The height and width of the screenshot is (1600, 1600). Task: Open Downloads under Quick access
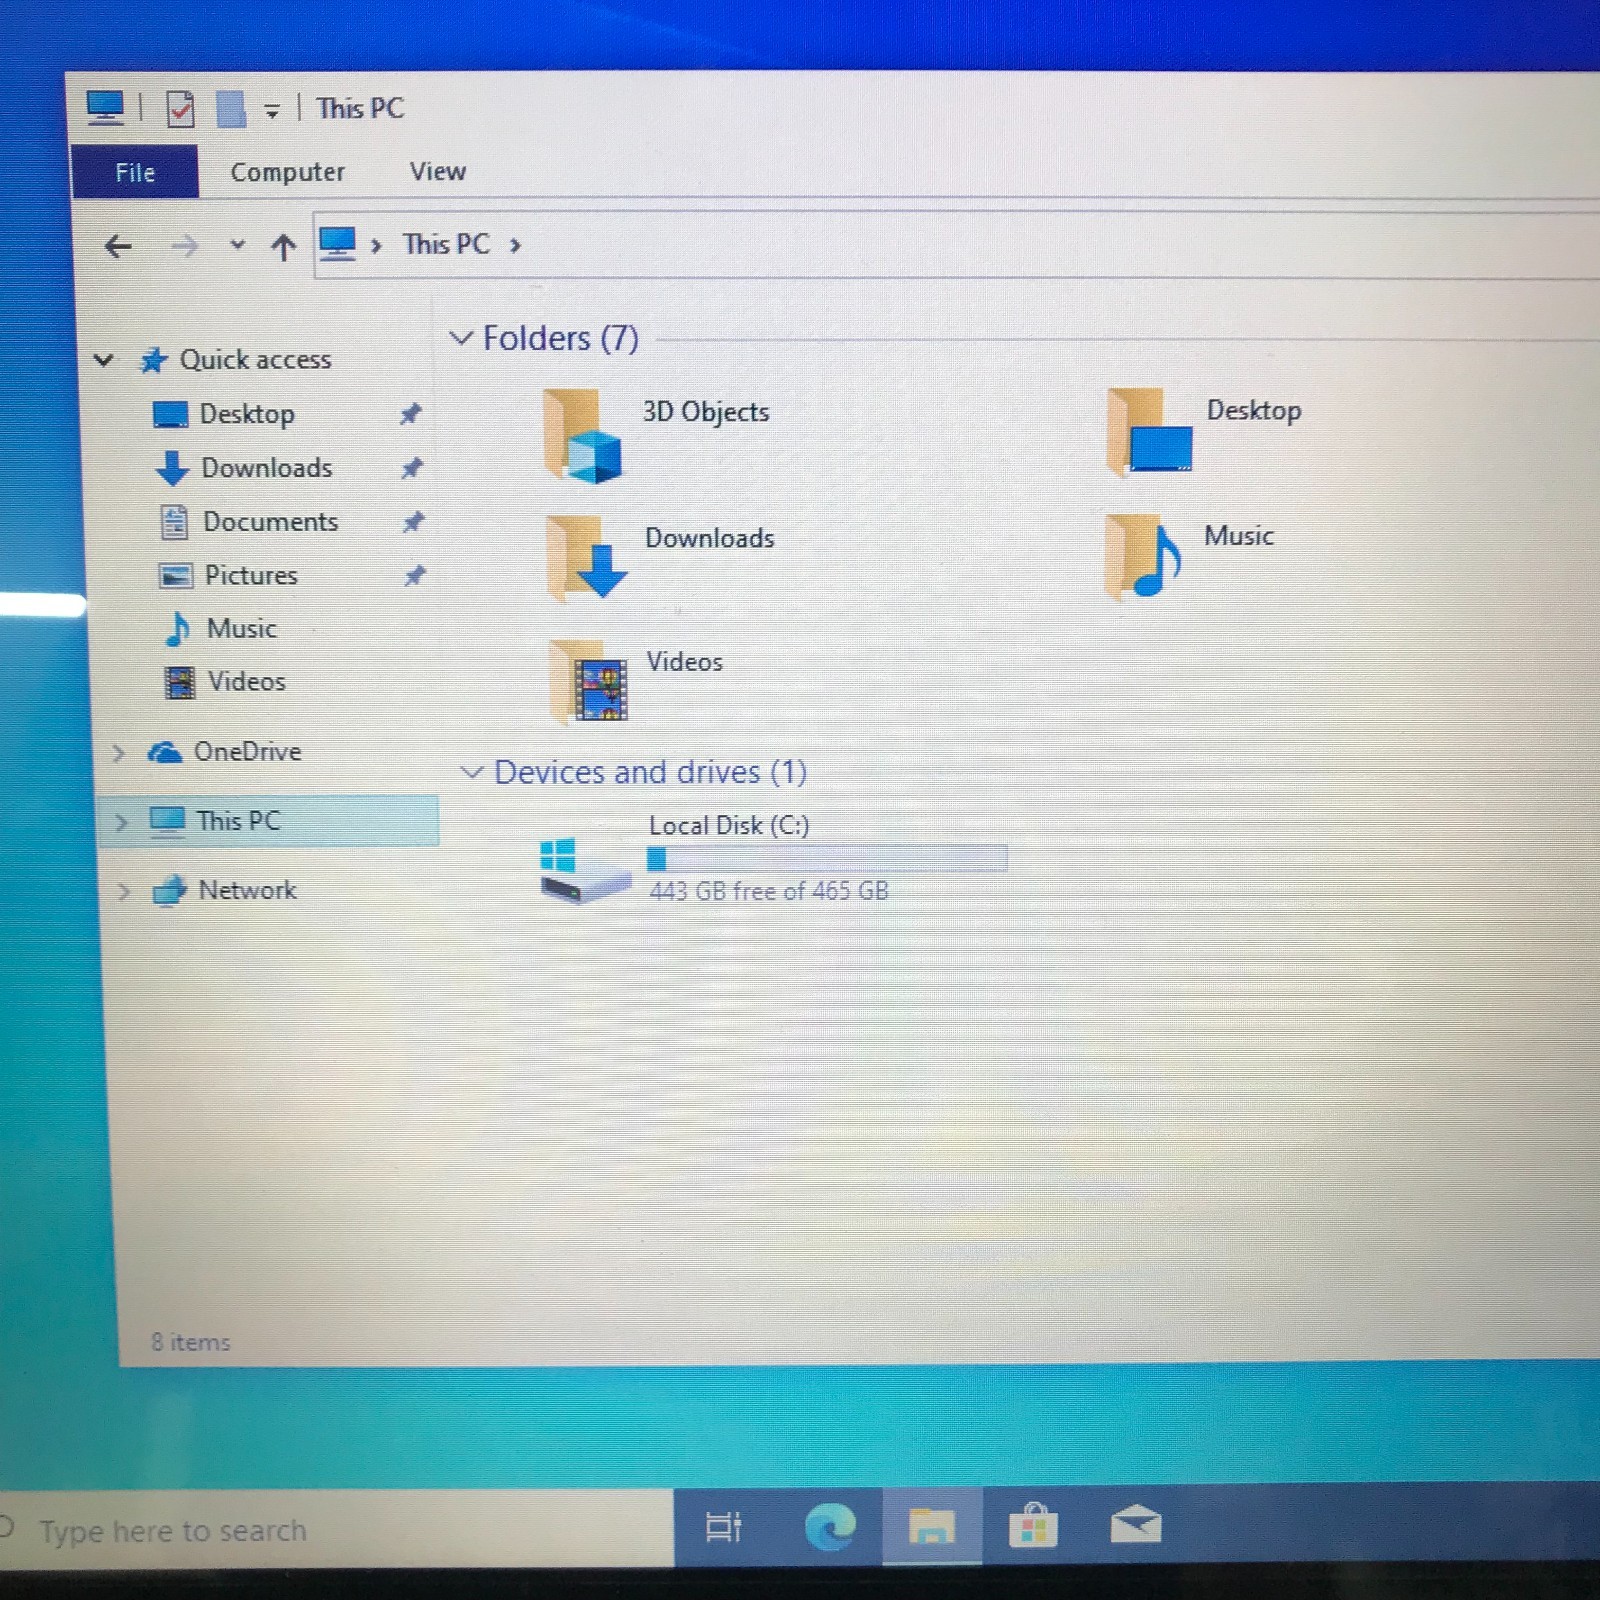(x=267, y=468)
